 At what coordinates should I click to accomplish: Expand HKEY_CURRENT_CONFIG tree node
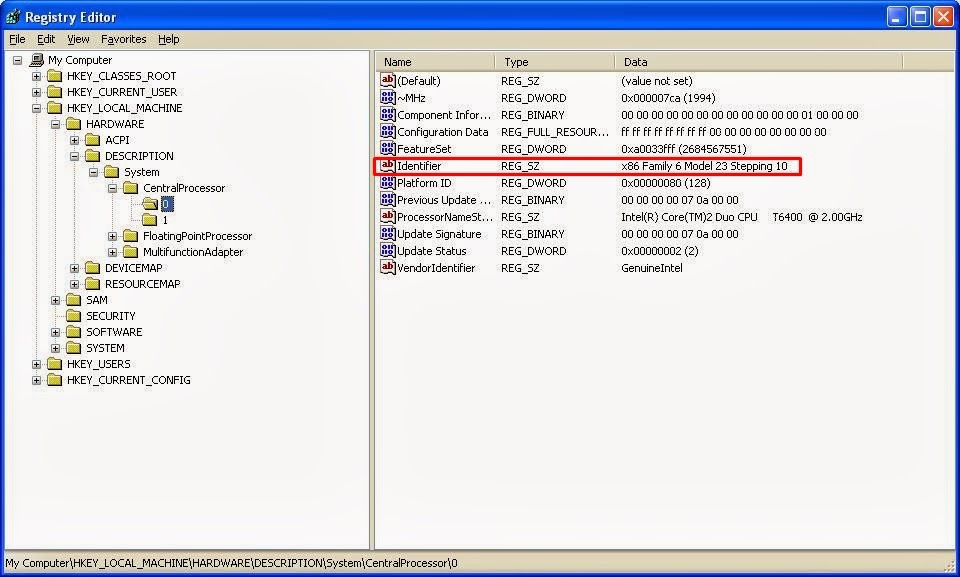(37, 380)
